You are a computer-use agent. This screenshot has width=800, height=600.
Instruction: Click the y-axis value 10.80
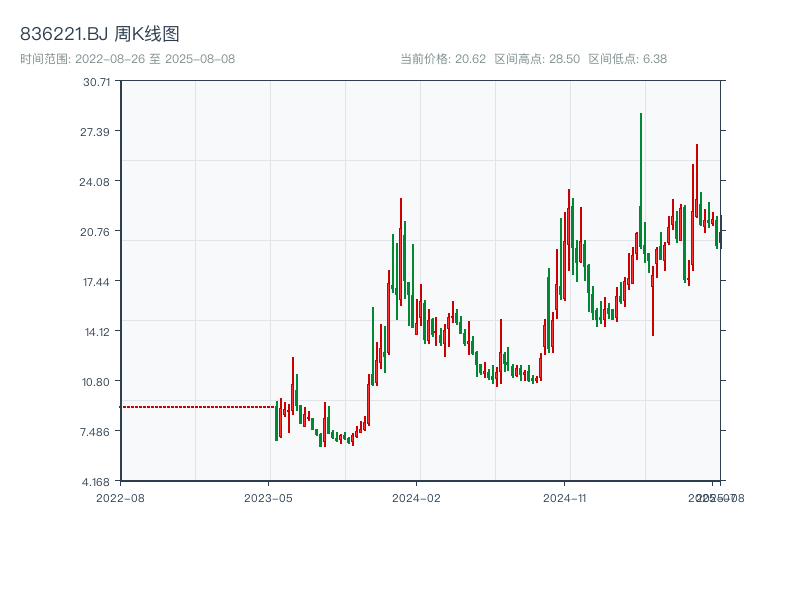click(96, 382)
